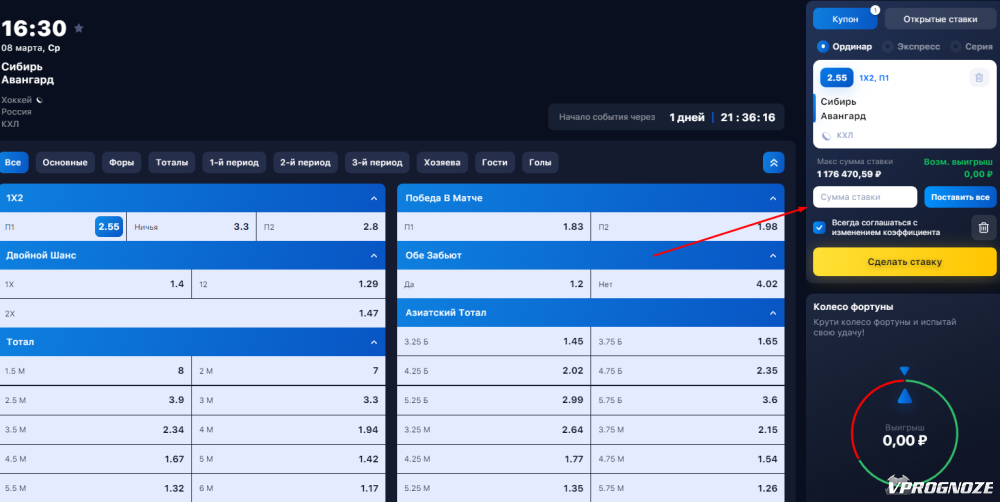Pick 12 double chance at 1.29
The image size is (1000, 502).
pyautogui.click(x=288, y=284)
